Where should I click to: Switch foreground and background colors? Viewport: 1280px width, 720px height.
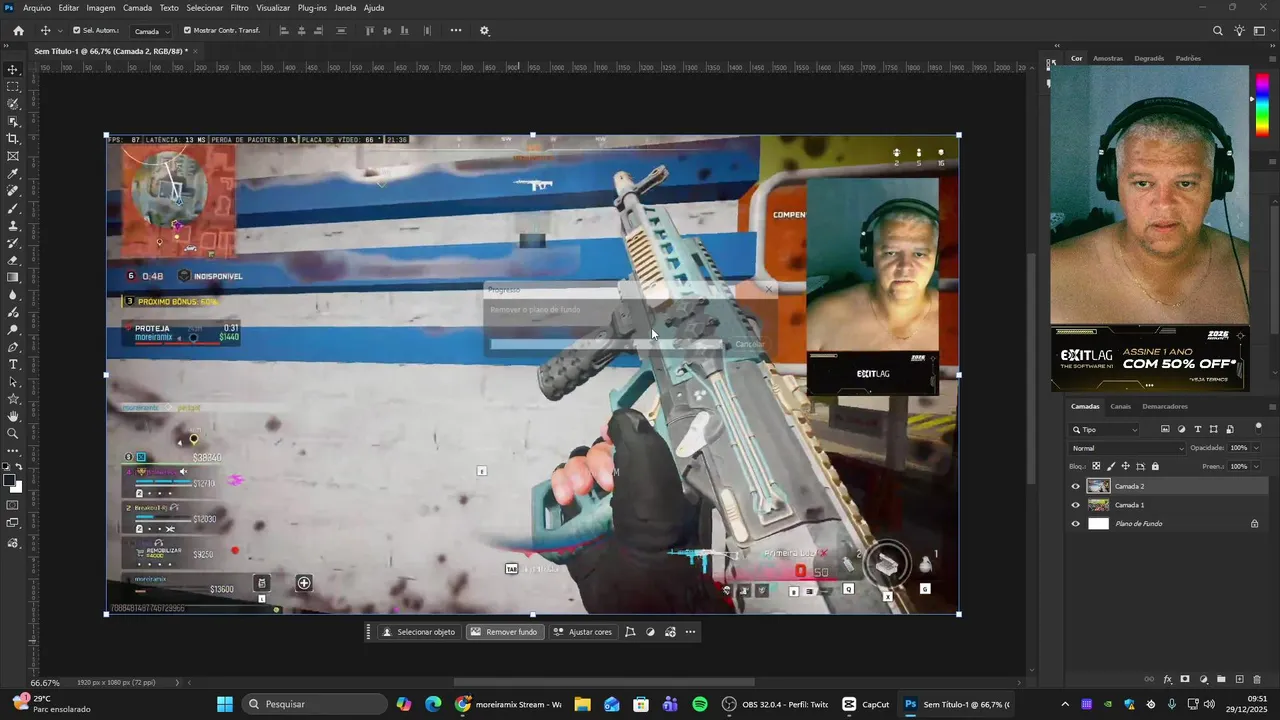point(20,467)
